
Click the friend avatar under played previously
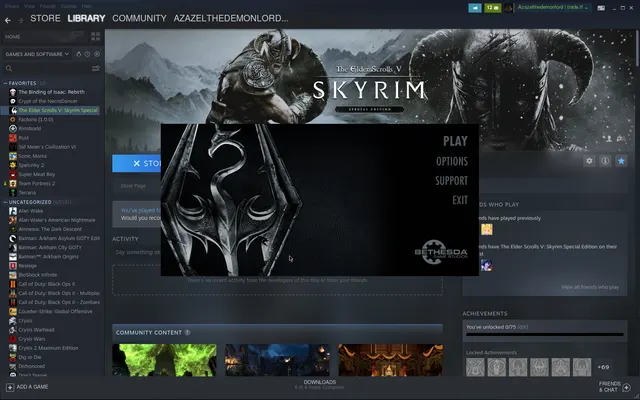487,229
